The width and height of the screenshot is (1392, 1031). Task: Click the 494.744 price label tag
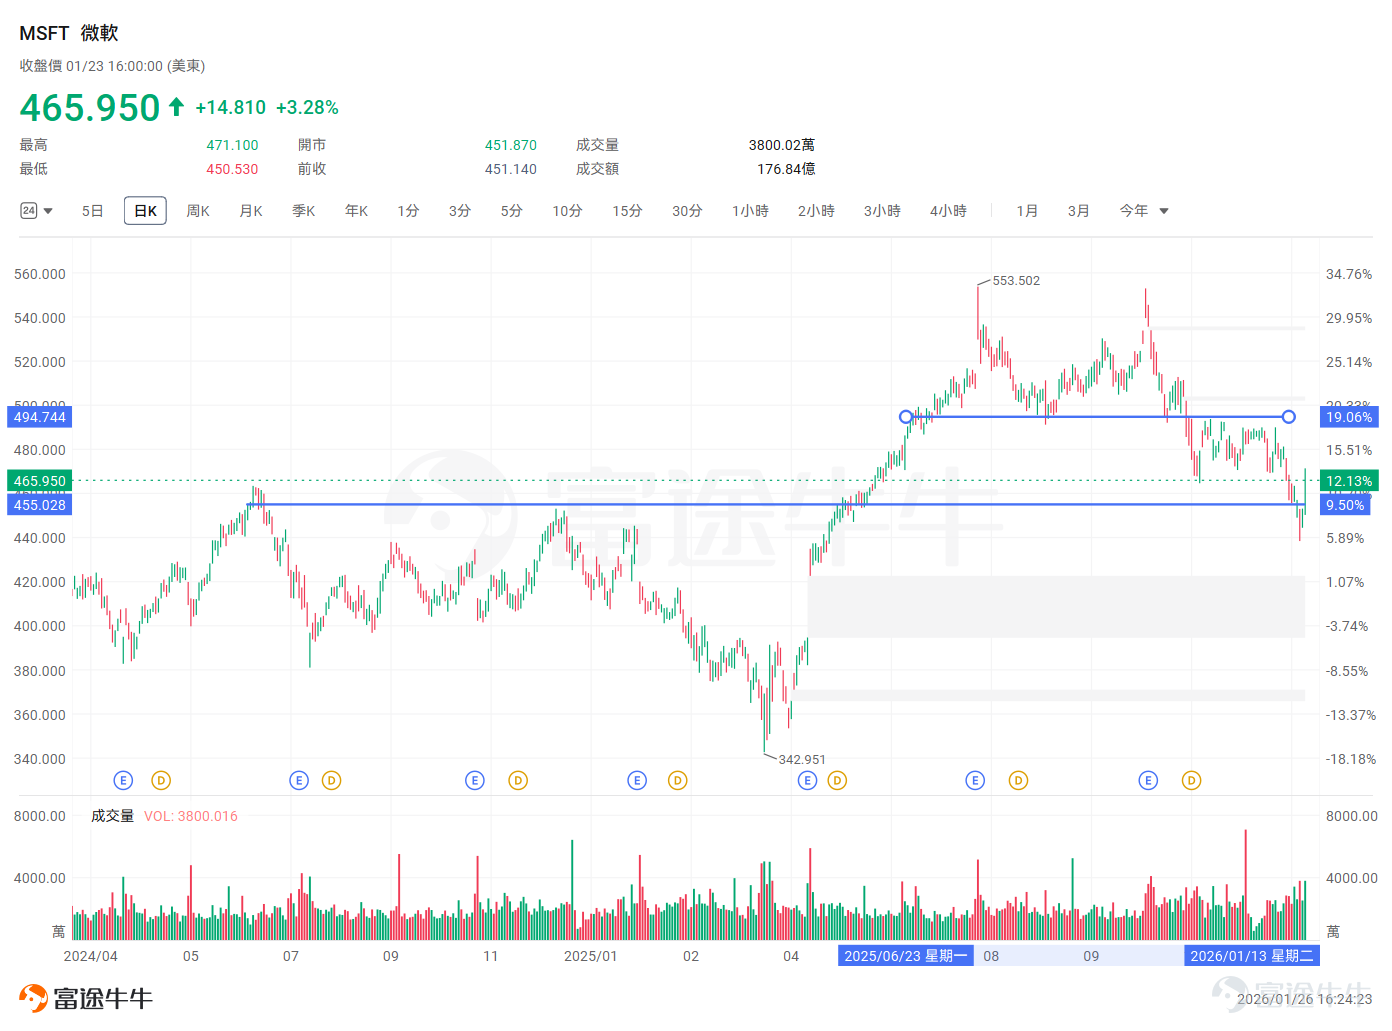pos(40,417)
